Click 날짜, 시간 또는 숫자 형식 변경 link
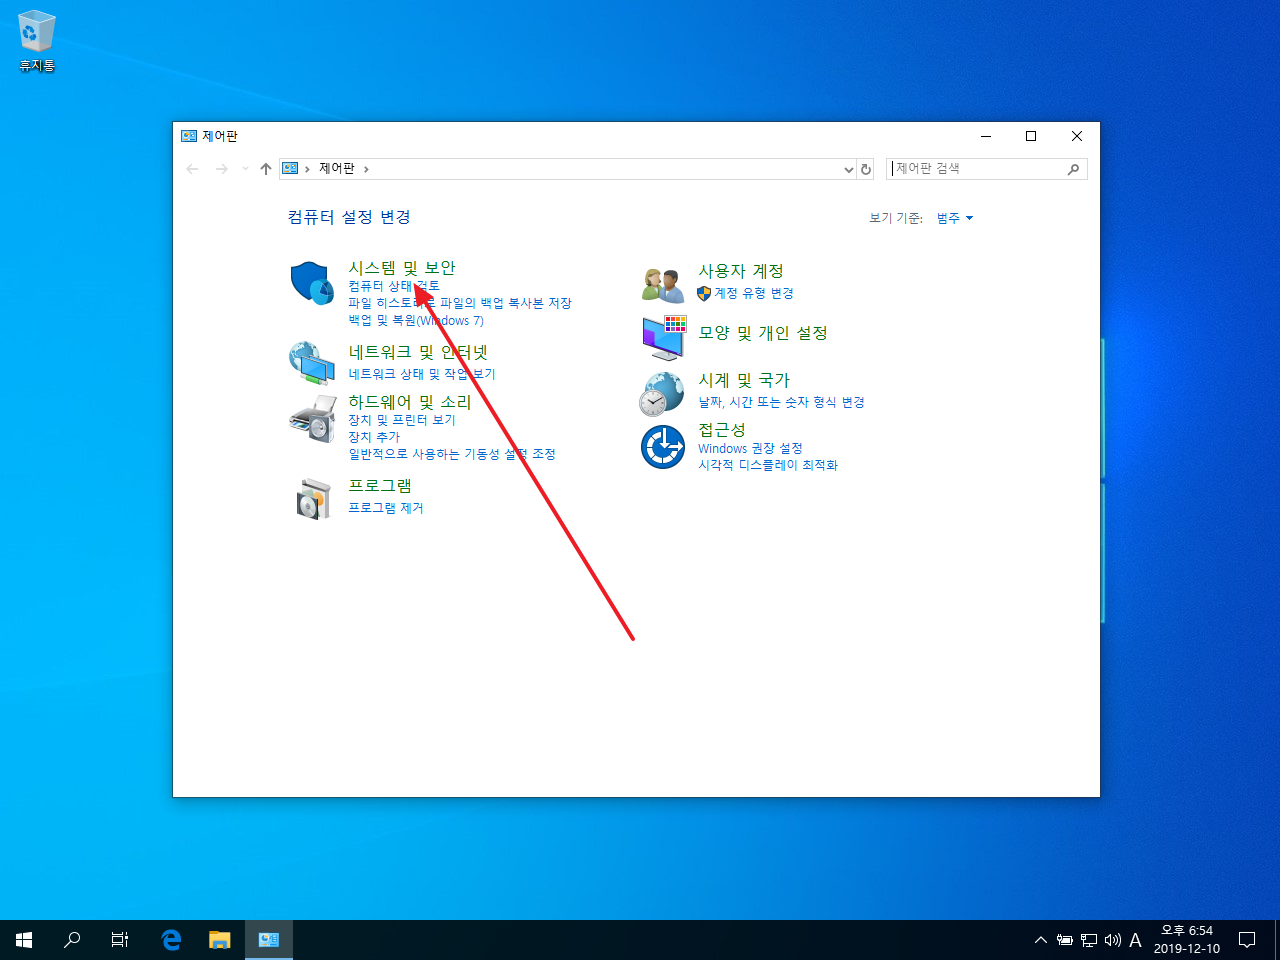 pyautogui.click(x=781, y=402)
